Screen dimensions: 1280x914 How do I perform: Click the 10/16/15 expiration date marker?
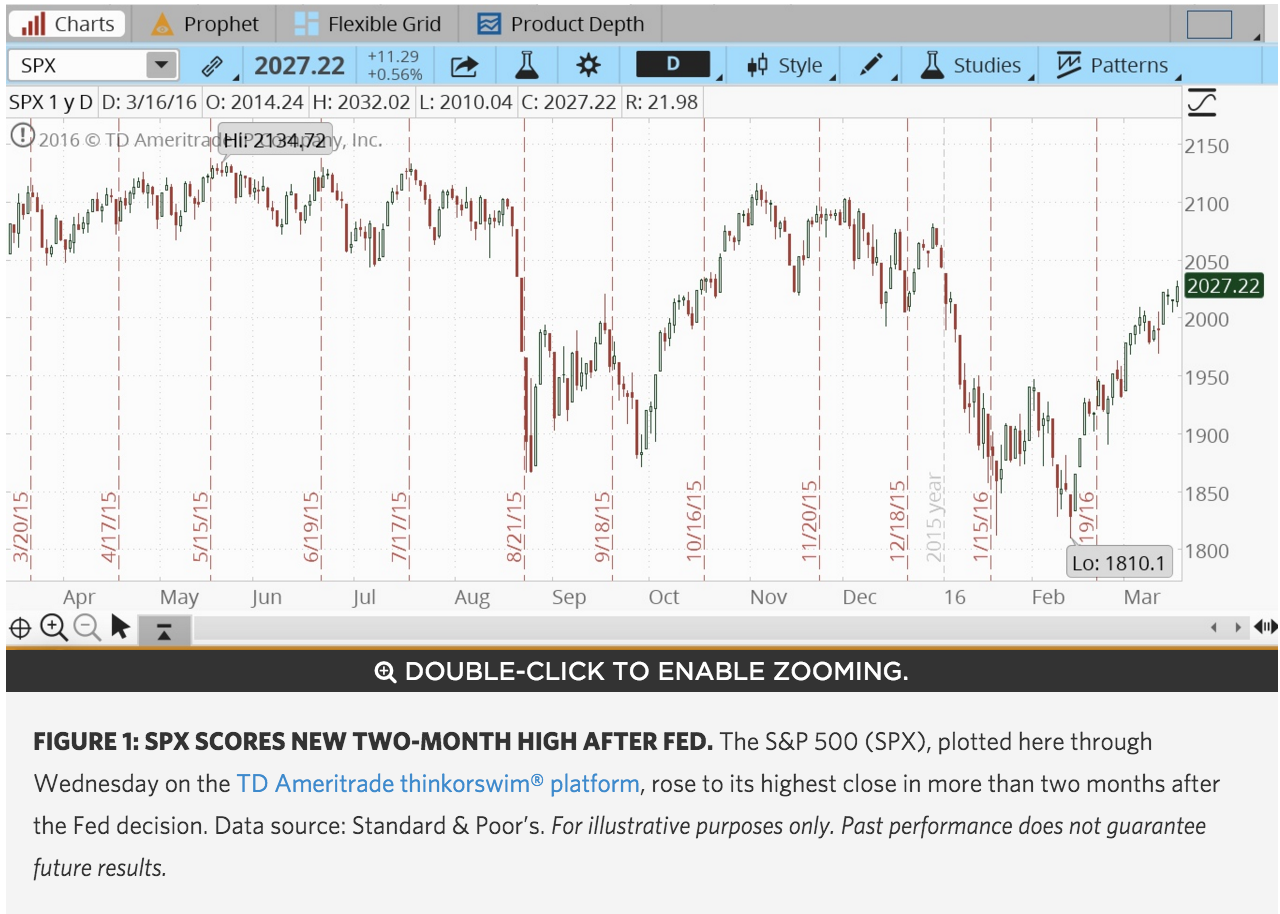[693, 520]
